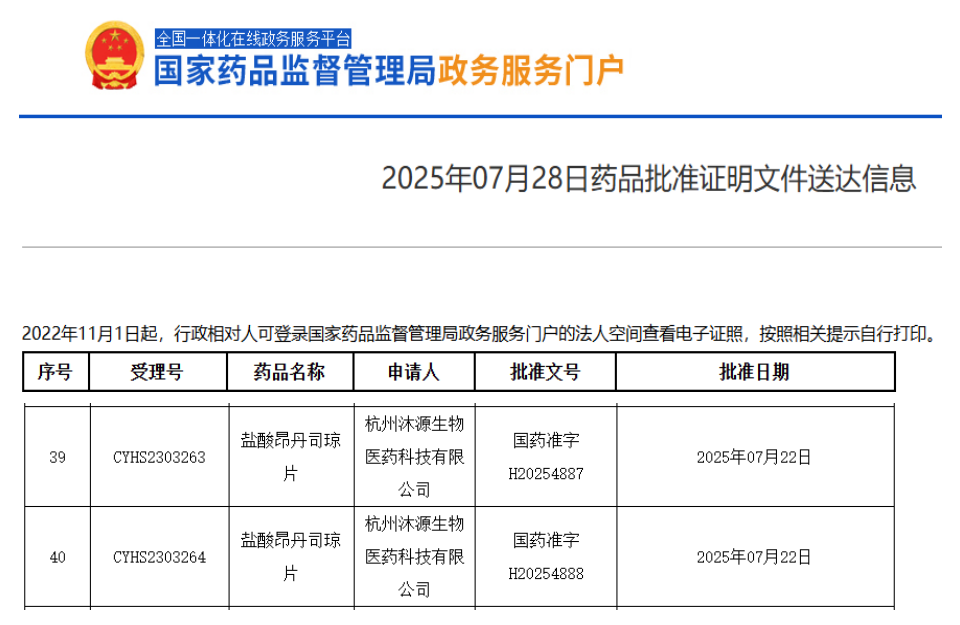Select the page title 2025年07月28日药品批准证明文件送达信息
960x625 pixels.
(x=648, y=179)
